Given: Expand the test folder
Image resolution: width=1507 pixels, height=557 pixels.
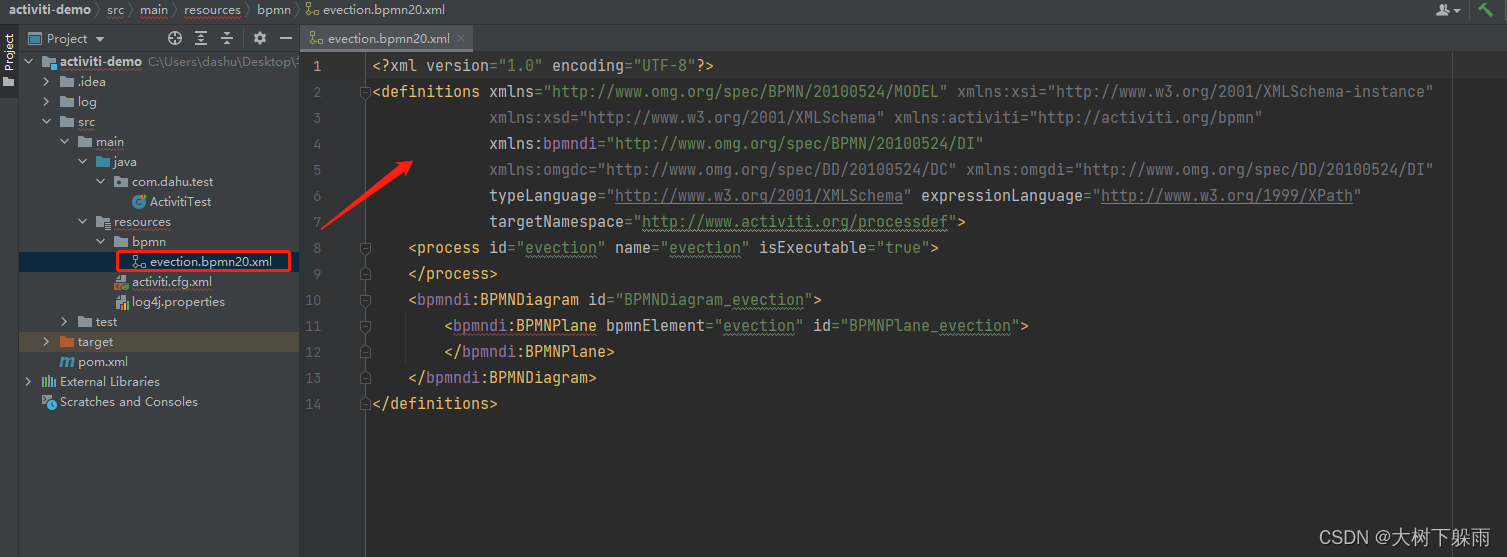Looking at the screenshot, I should coord(65,322).
